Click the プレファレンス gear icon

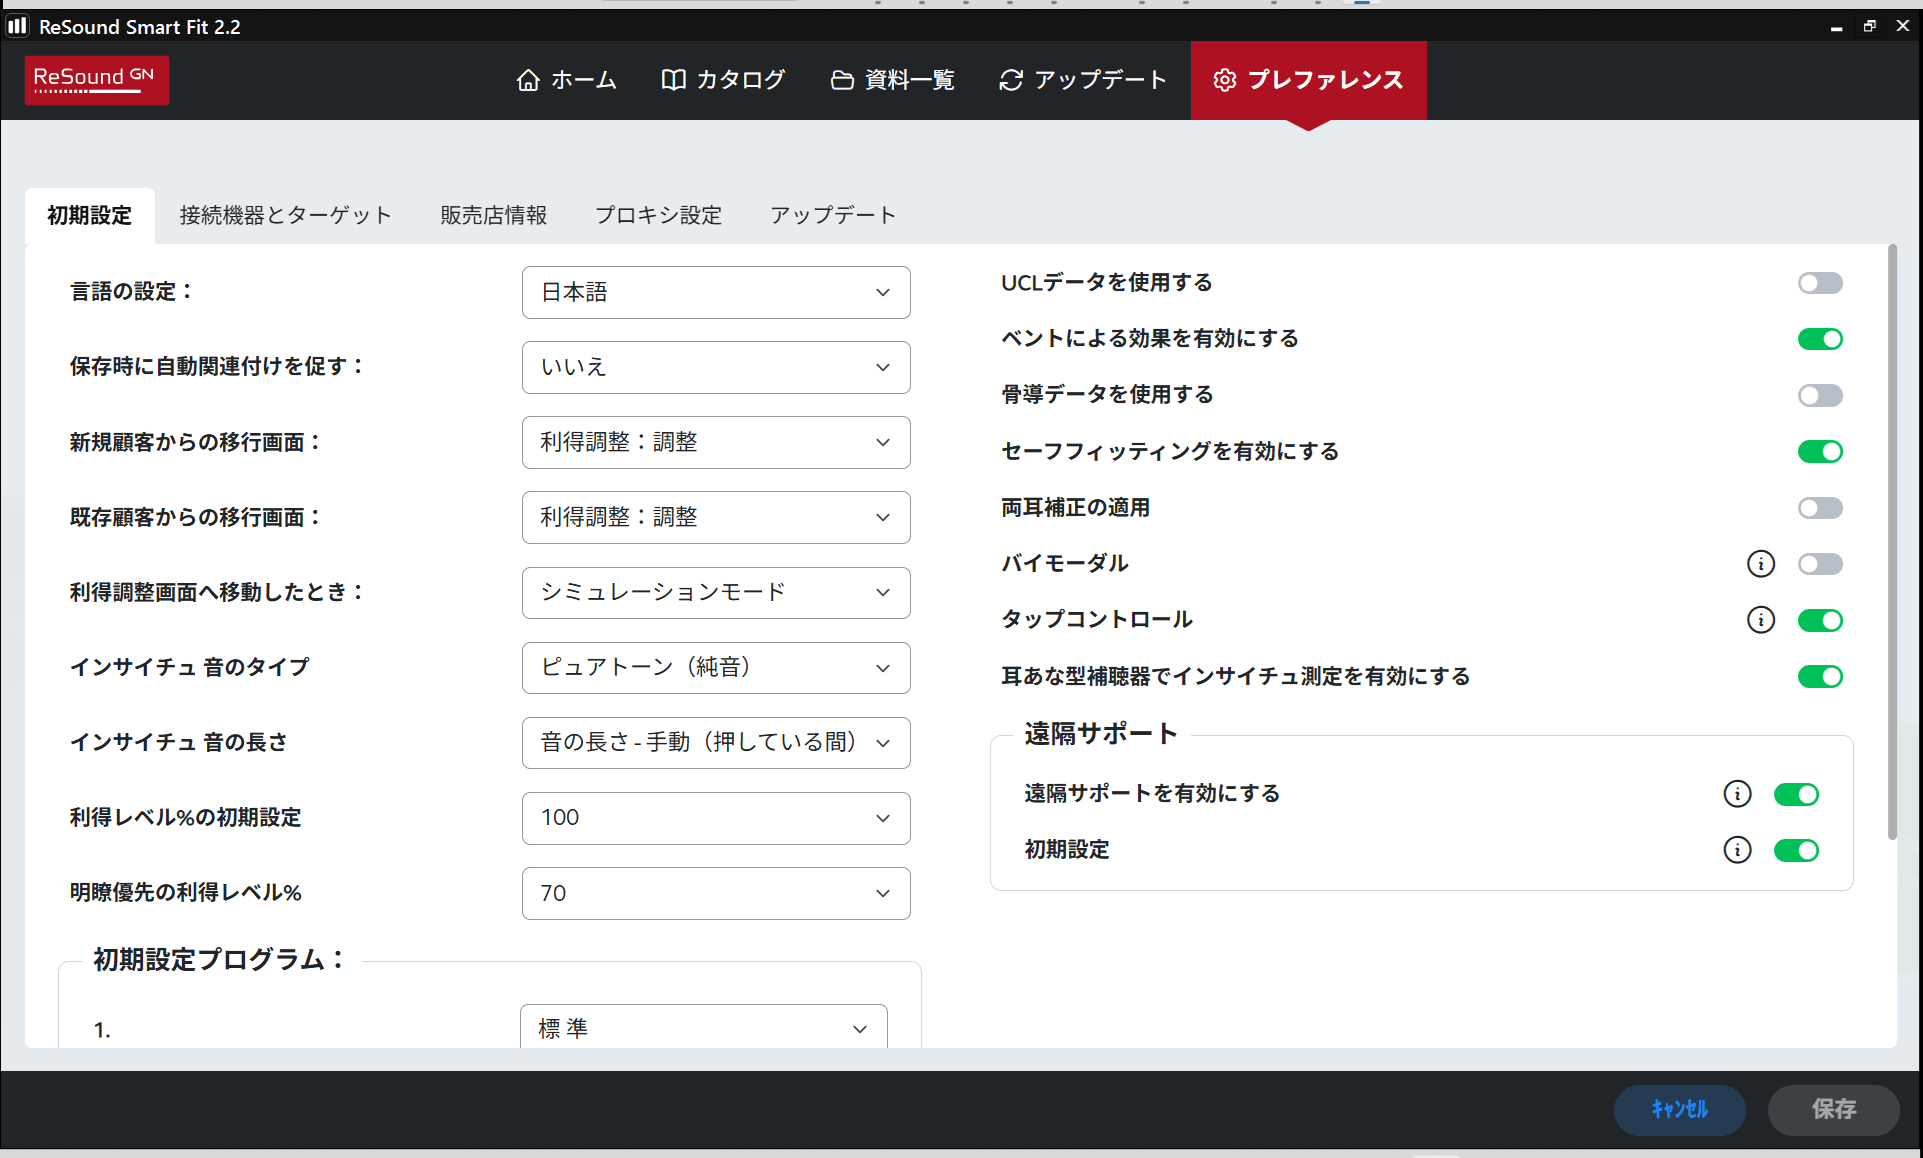point(1224,80)
